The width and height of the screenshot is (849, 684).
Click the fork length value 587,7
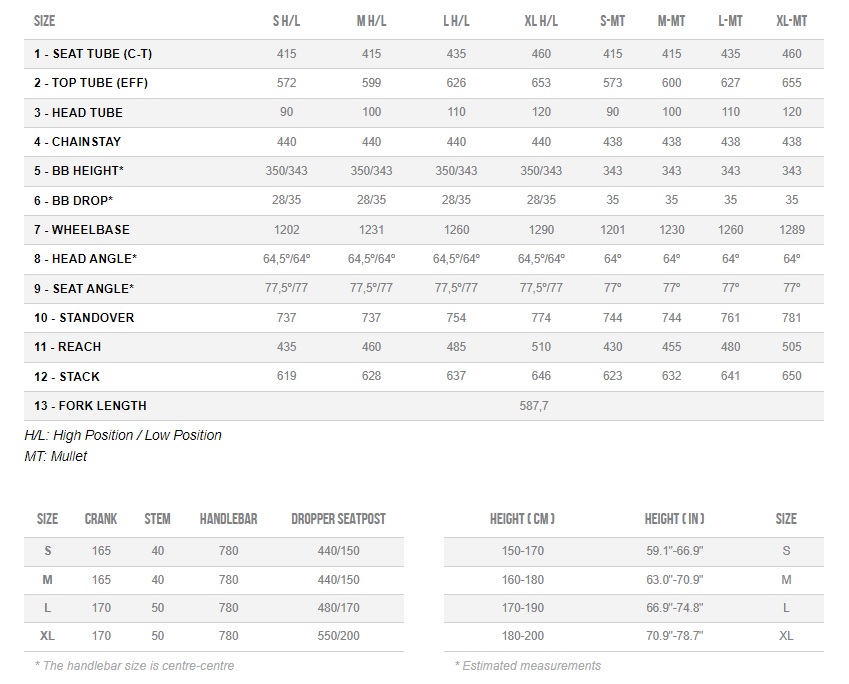pos(532,406)
